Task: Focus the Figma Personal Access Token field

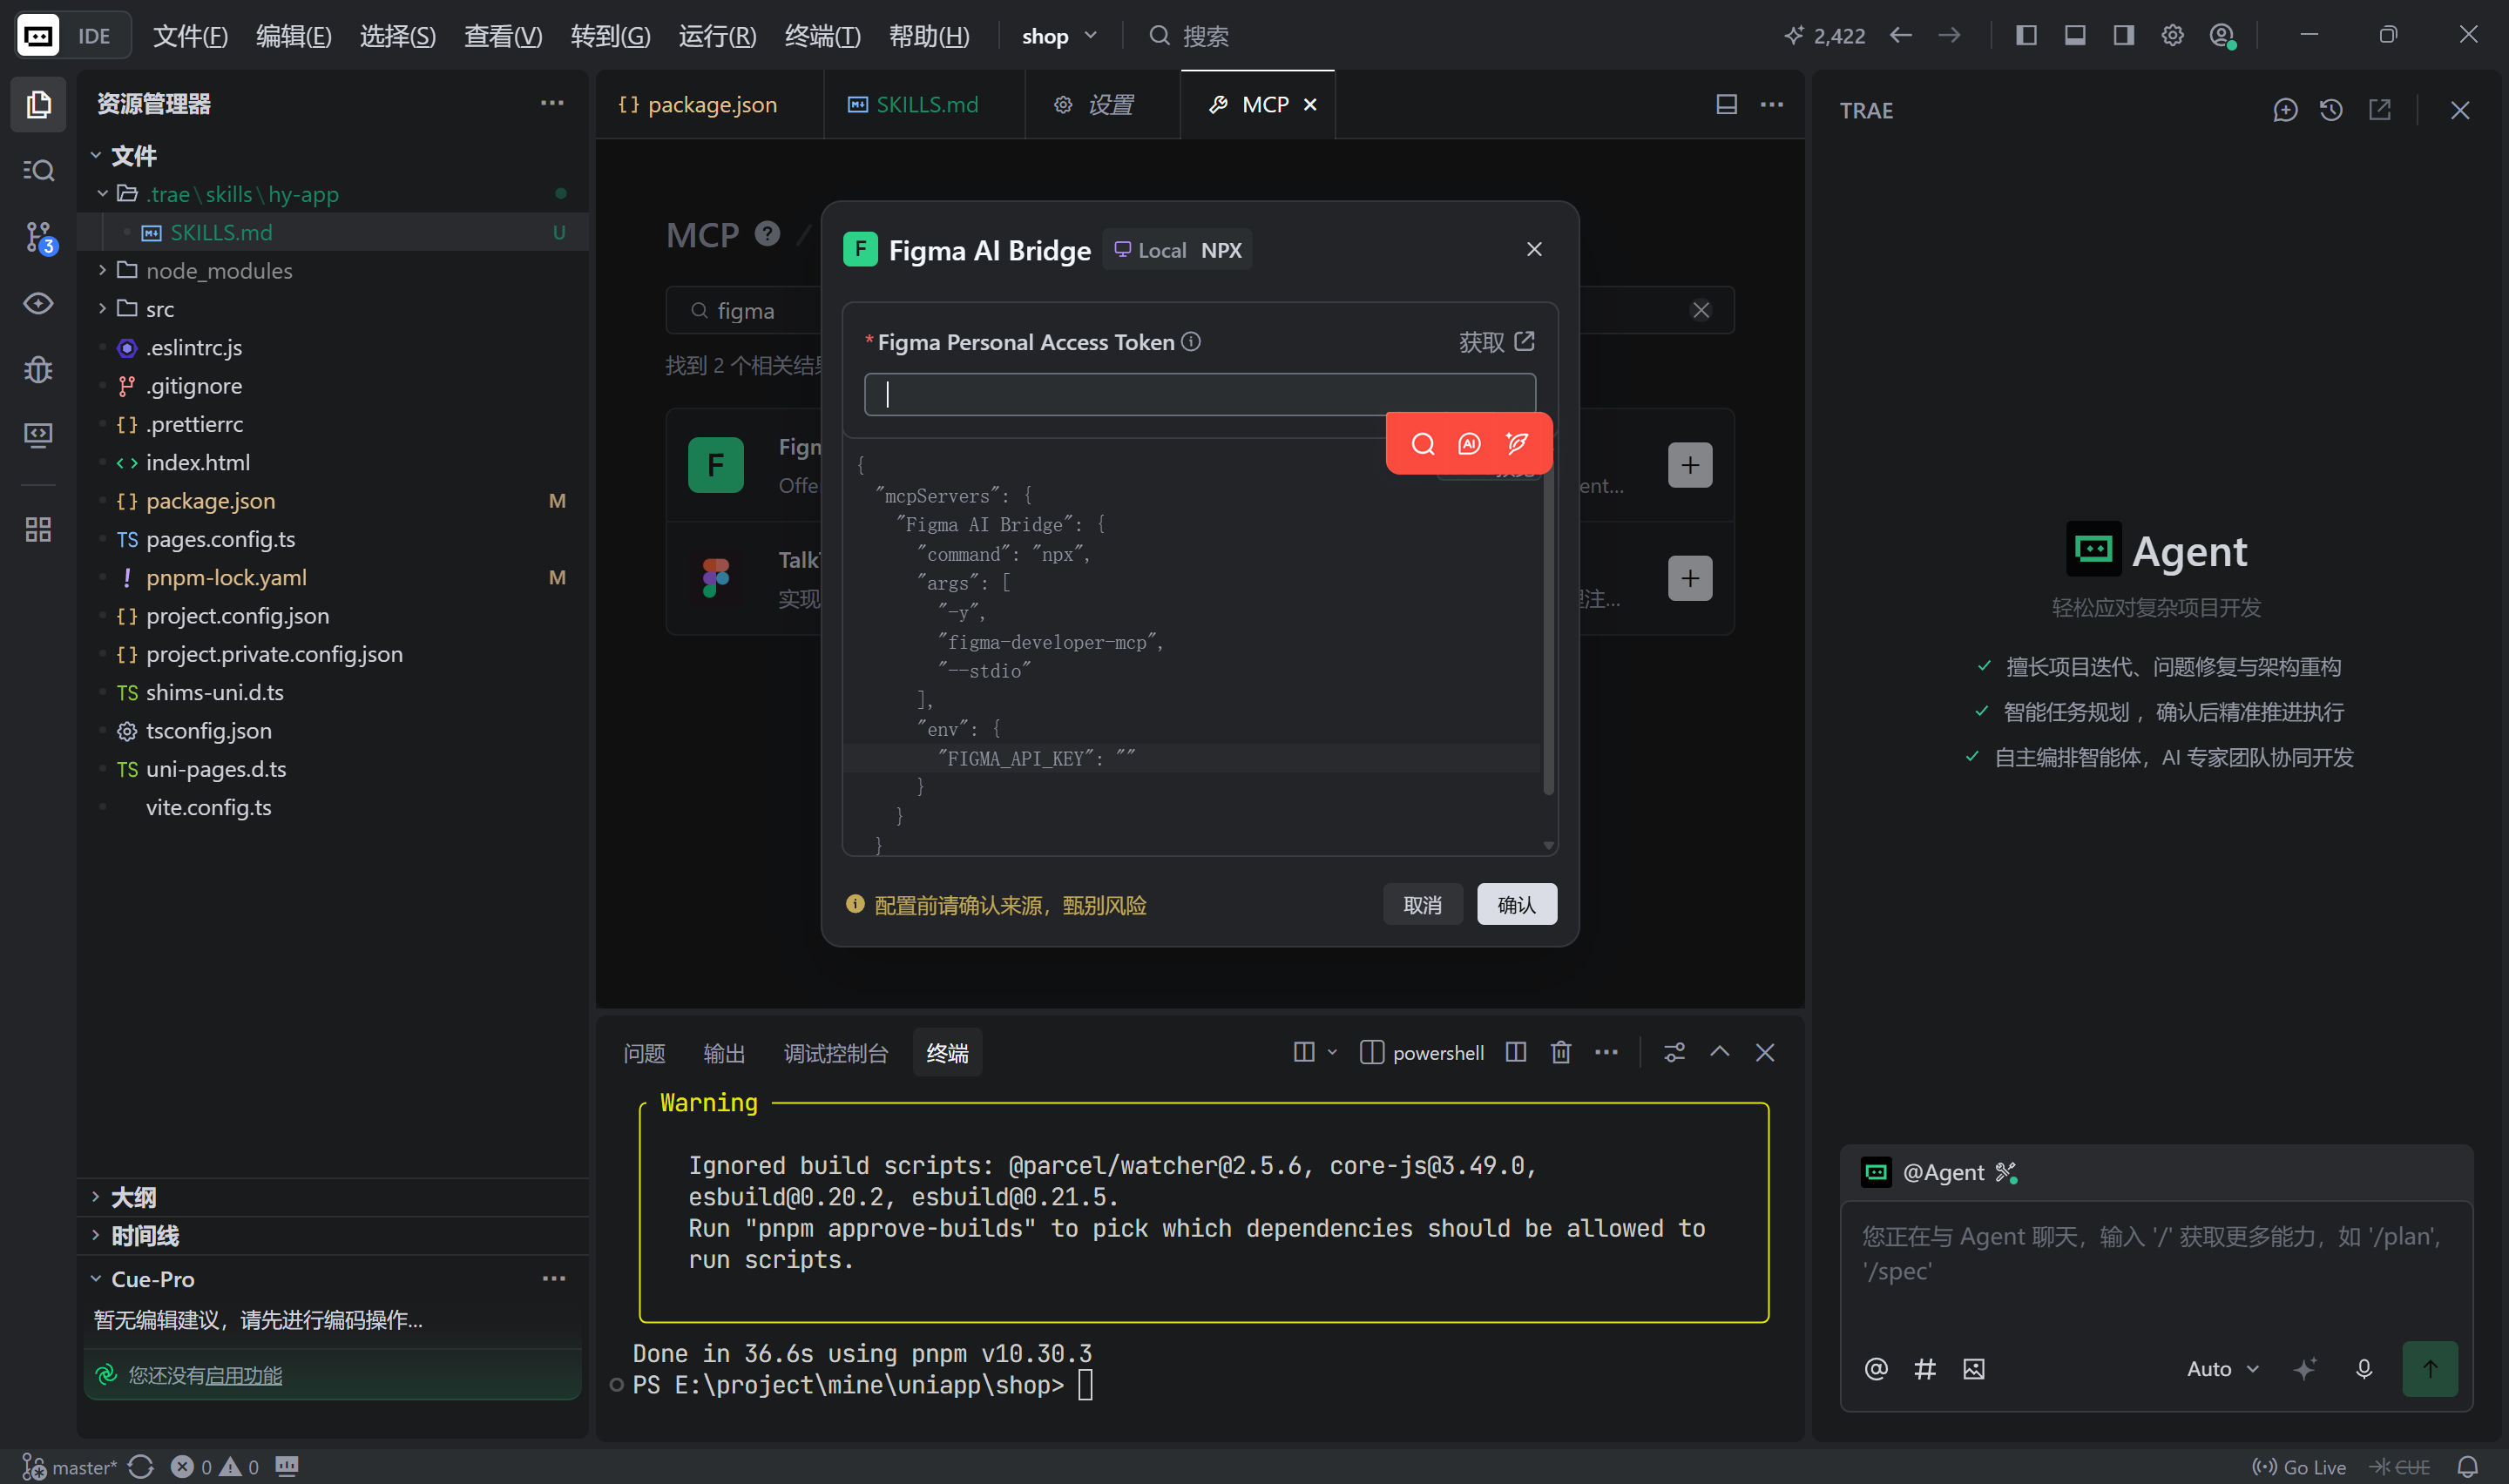Action: 1199,394
